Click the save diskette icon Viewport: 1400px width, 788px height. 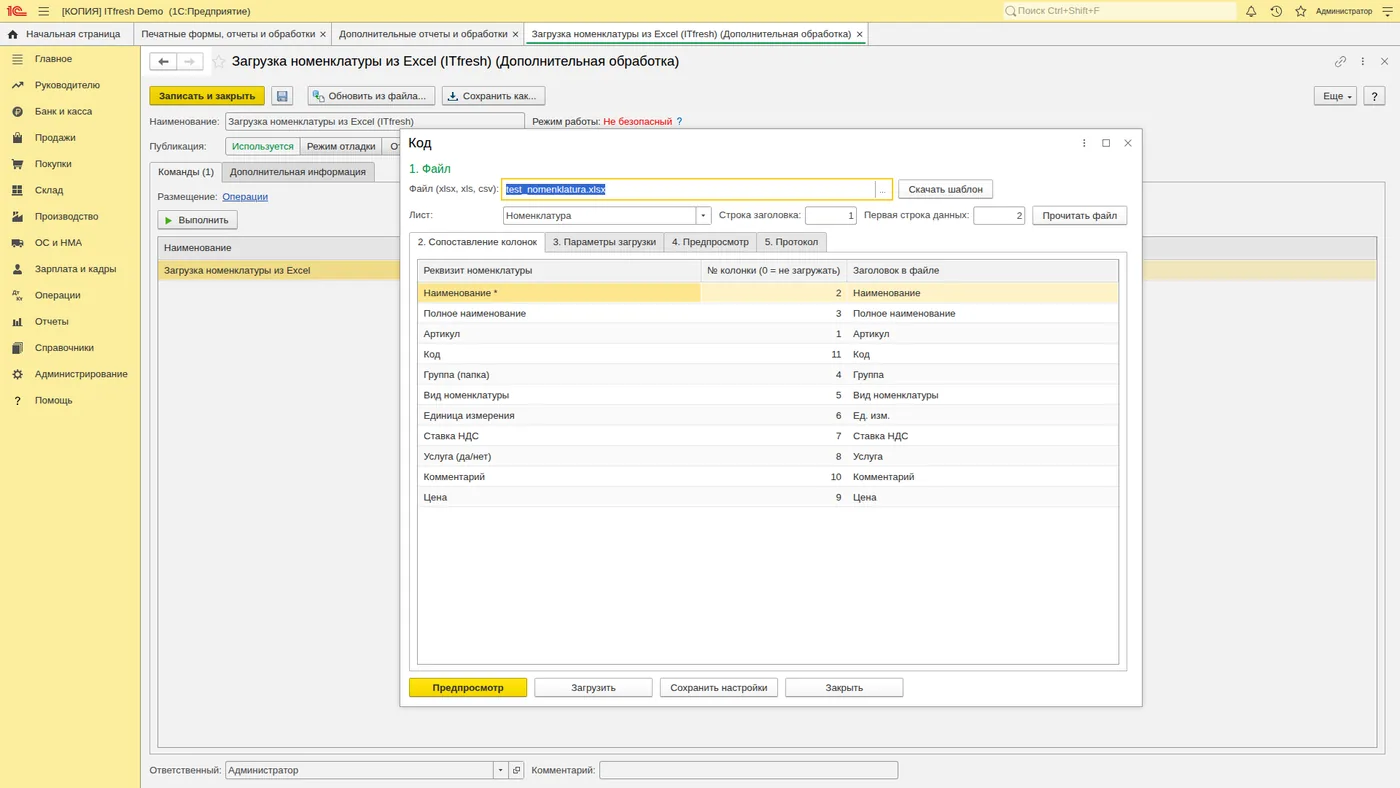(282, 96)
